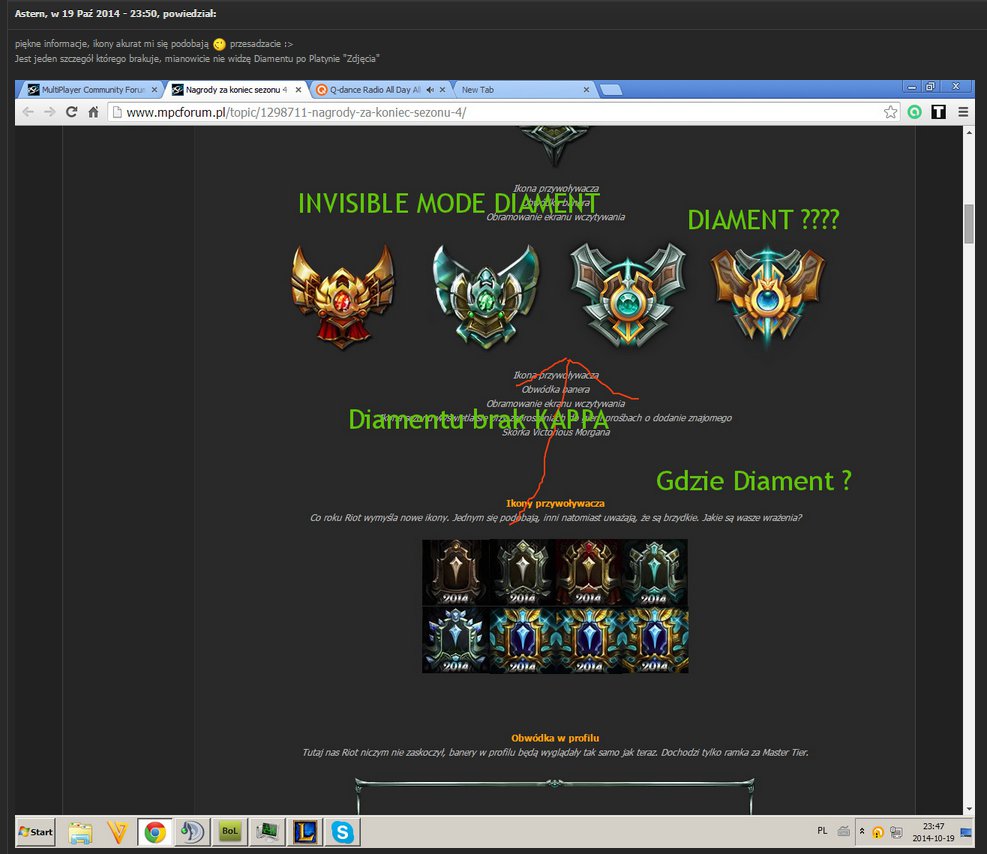This screenshot has width=987, height=854.
Task: Expand hidden system tray icons chevron
Action: pyautogui.click(x=862, y=831)
